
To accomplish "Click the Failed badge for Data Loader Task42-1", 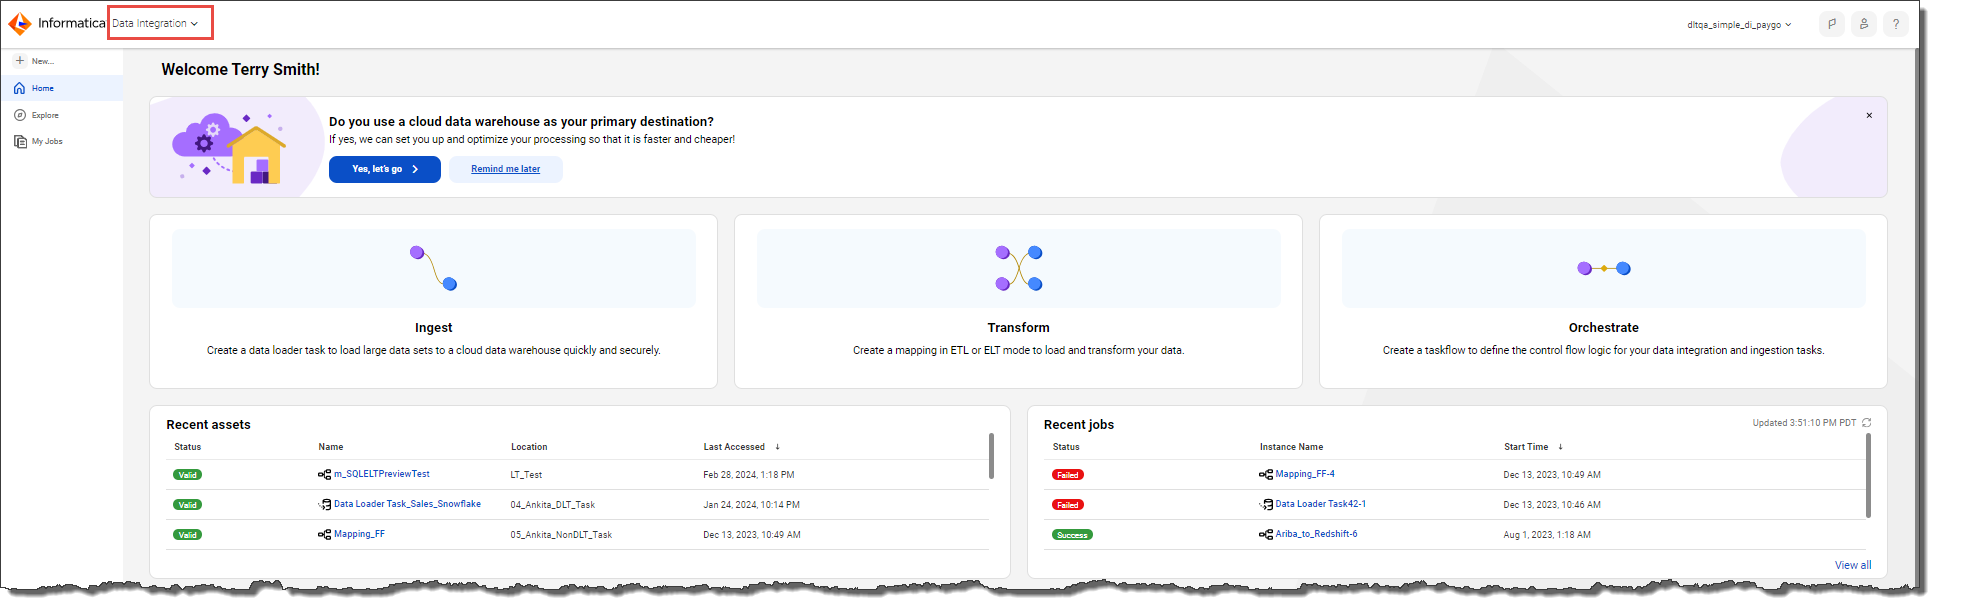I will [1068, 505].
